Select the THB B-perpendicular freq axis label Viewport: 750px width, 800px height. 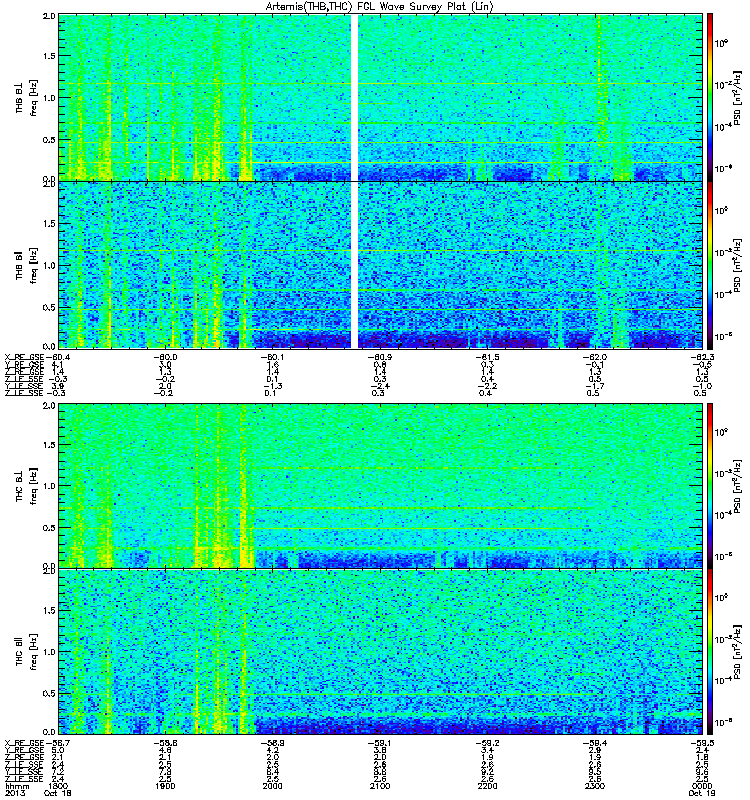click(27, 97)
